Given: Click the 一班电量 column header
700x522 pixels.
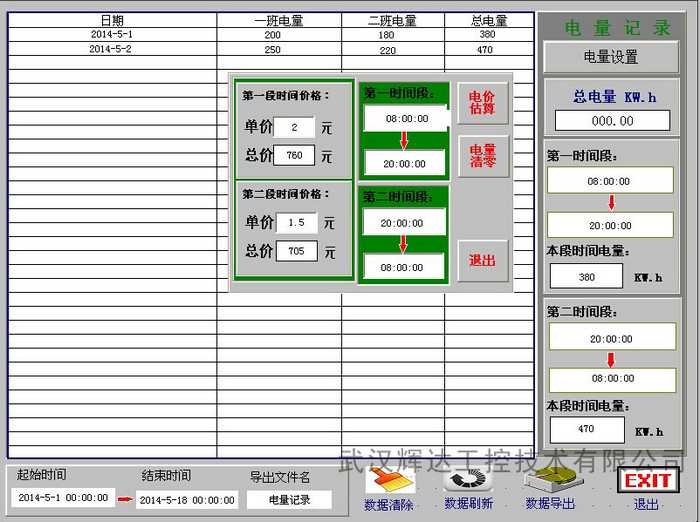Looking at the screenshot, I should click(x=279, y=20).
